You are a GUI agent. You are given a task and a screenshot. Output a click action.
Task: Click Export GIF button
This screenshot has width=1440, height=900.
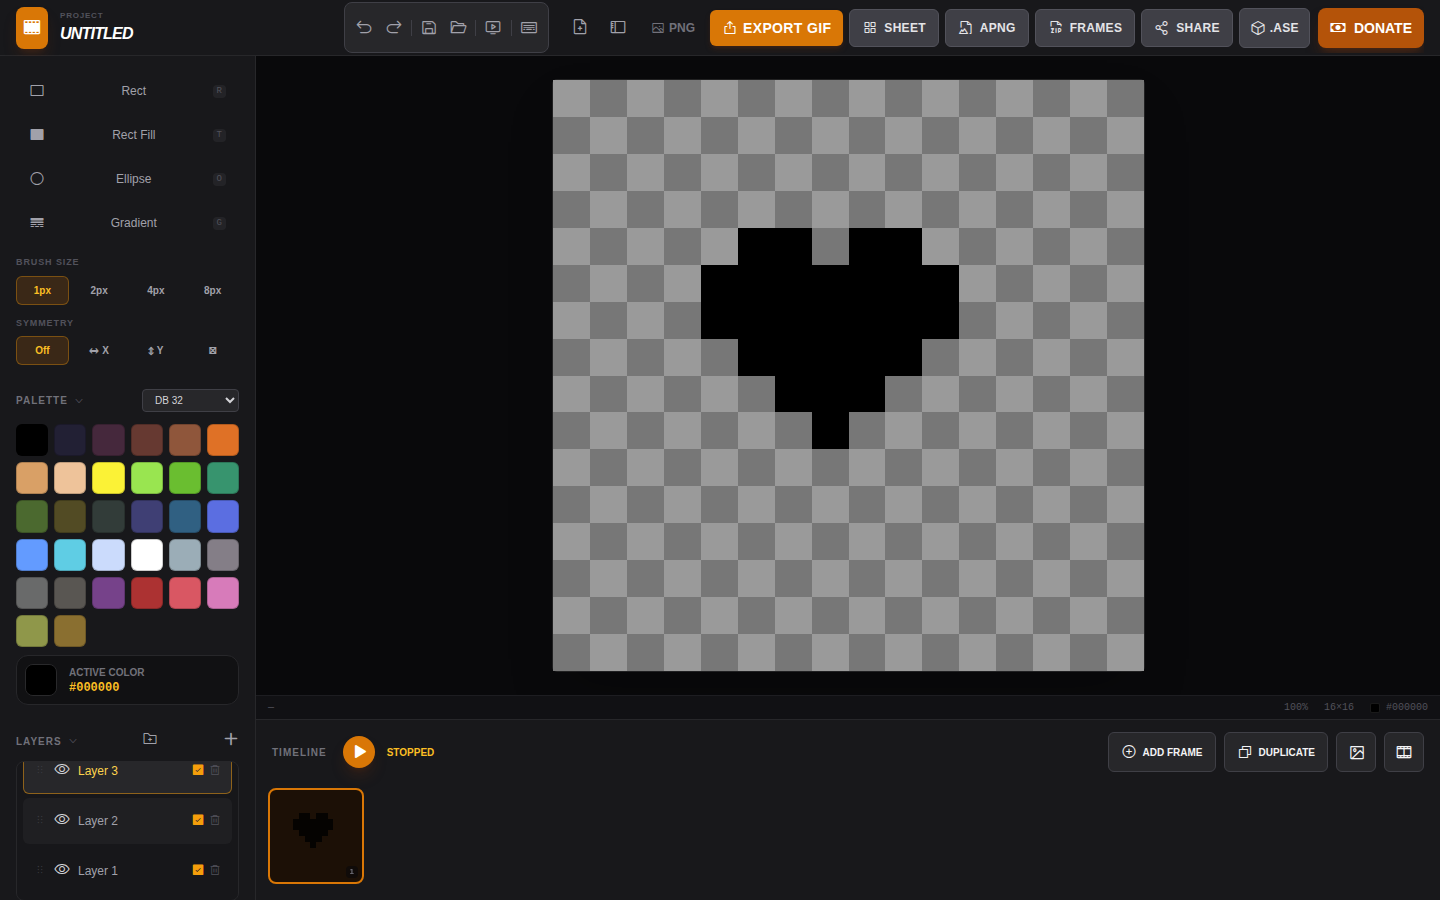point(777,28)
